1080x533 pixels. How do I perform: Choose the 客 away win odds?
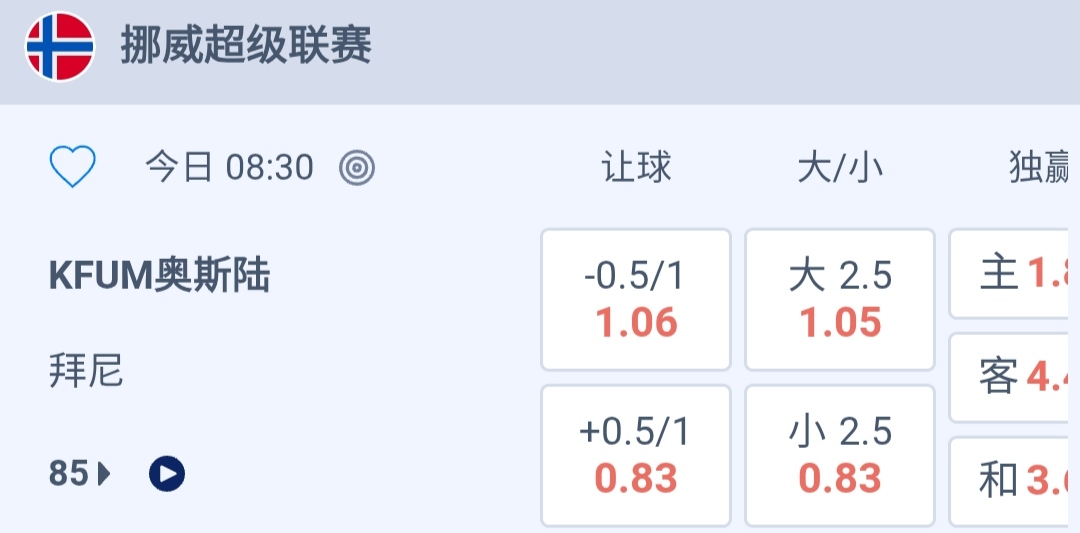tap(1015, 377)
